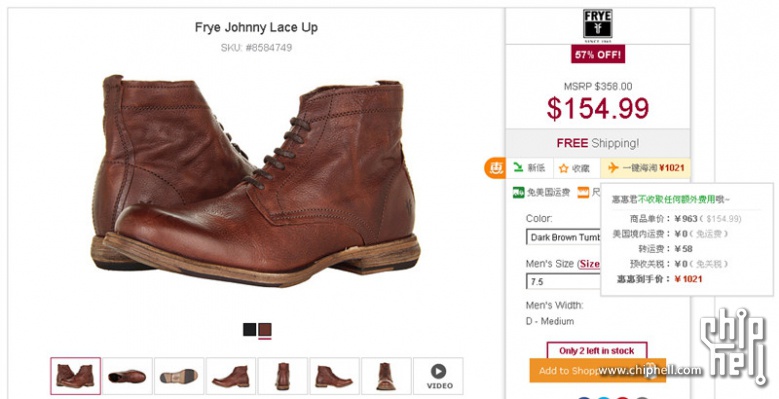Select the black color swatch
Image resolution: width=779 pixels, height=399 pixels.
249,329
